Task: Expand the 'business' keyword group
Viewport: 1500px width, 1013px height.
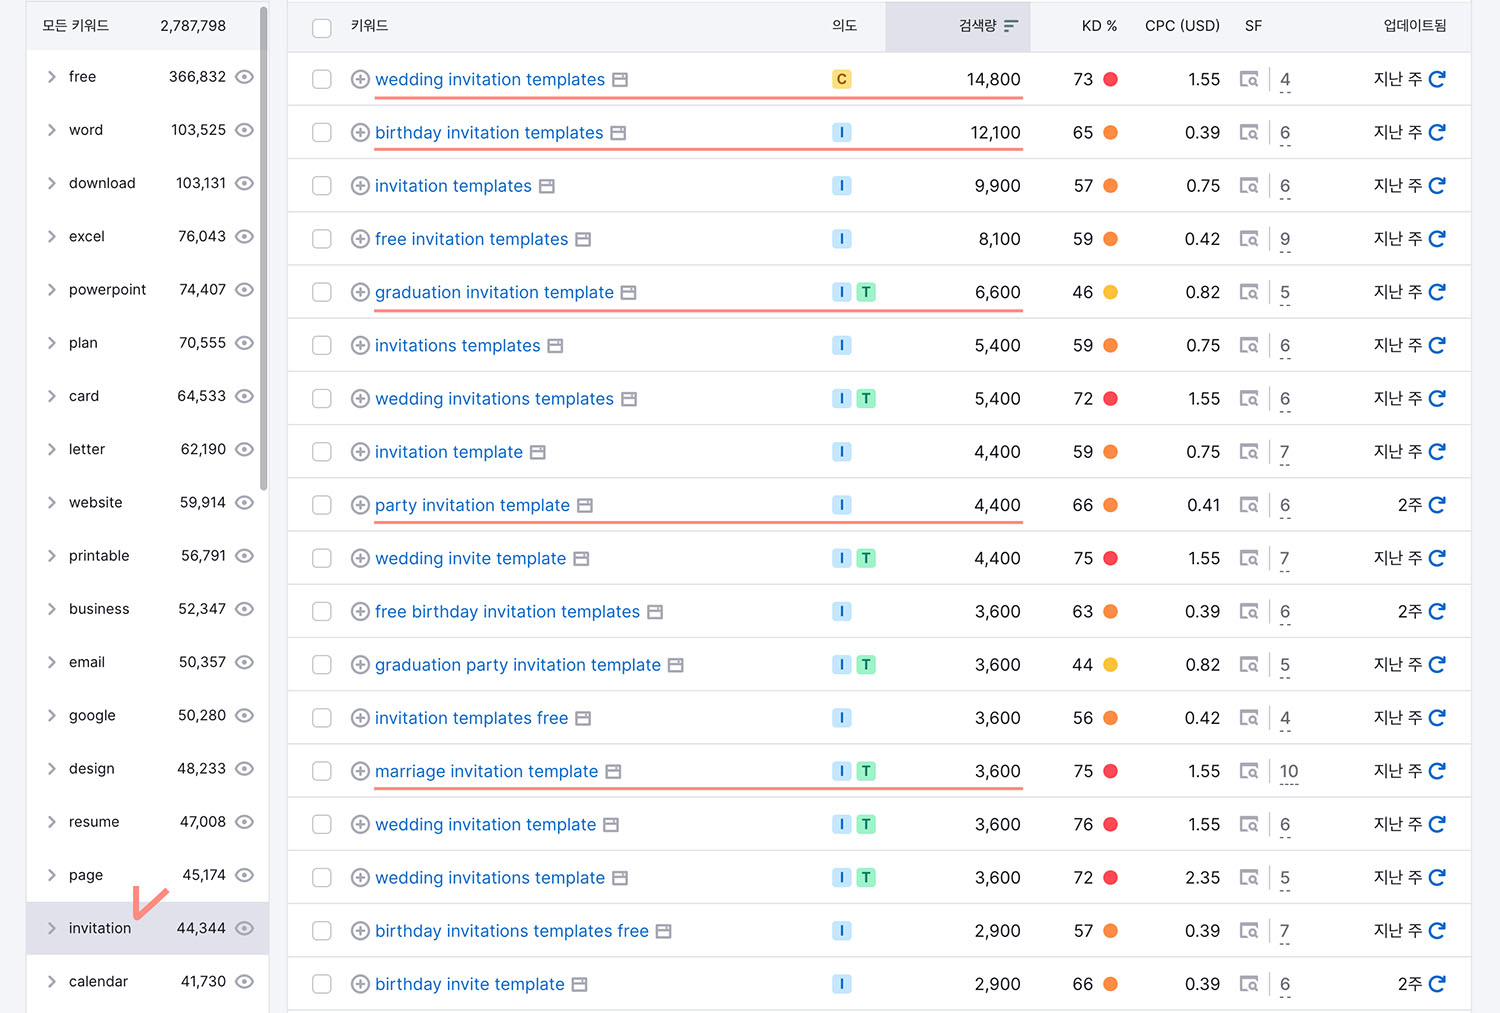Action: (51, 609)
